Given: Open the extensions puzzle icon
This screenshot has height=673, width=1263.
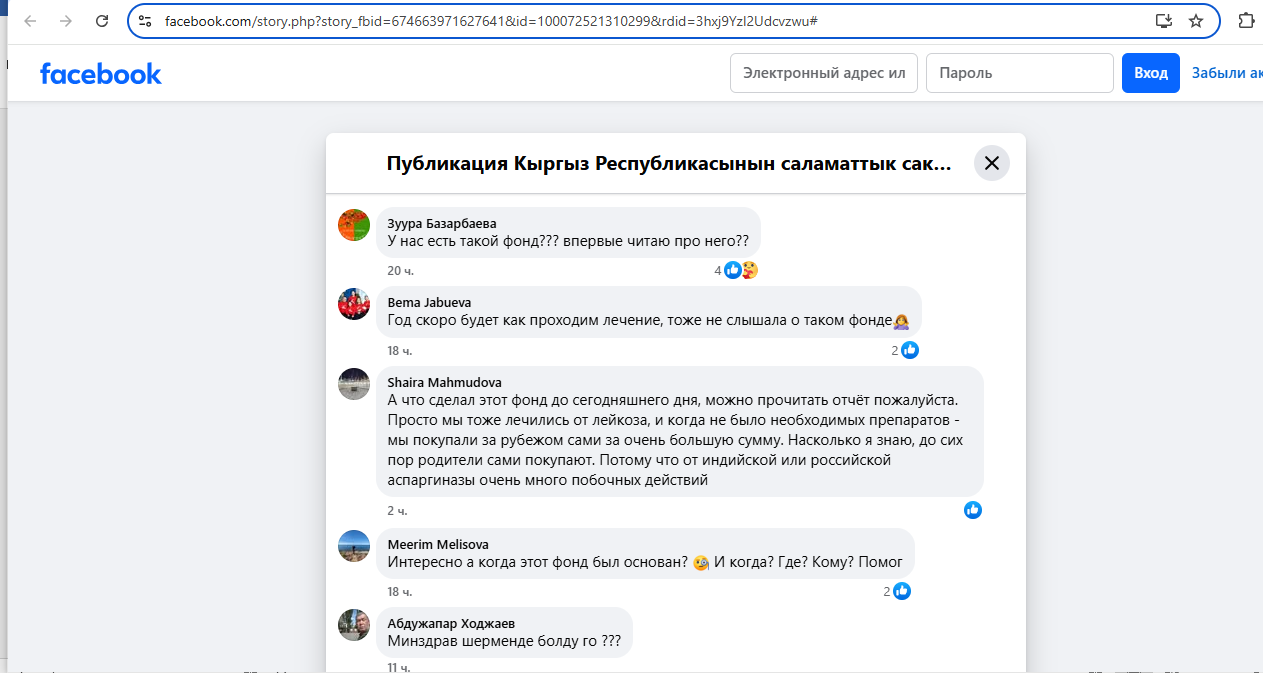Looking at the screenshot, I should pyautogui.click(x=1246, y=21).
